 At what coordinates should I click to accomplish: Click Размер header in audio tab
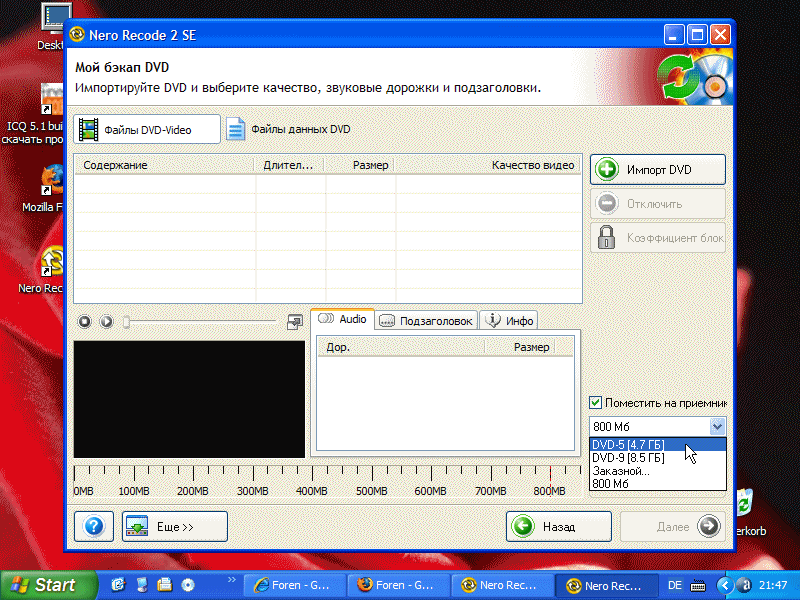coord(519,347)
